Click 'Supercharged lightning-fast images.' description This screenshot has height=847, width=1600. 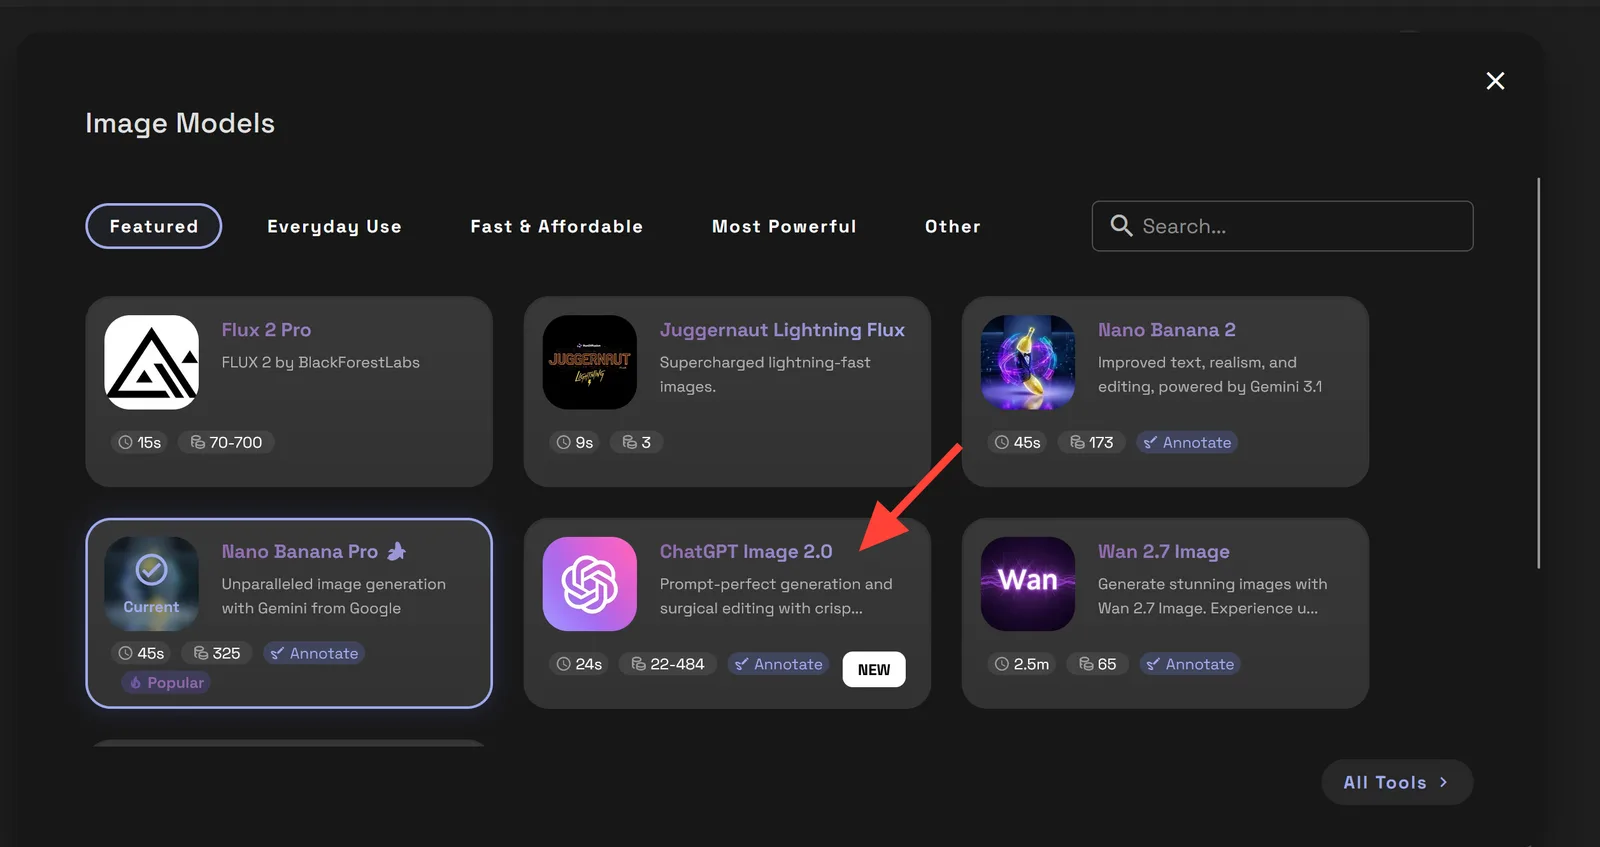click(765, 374)
